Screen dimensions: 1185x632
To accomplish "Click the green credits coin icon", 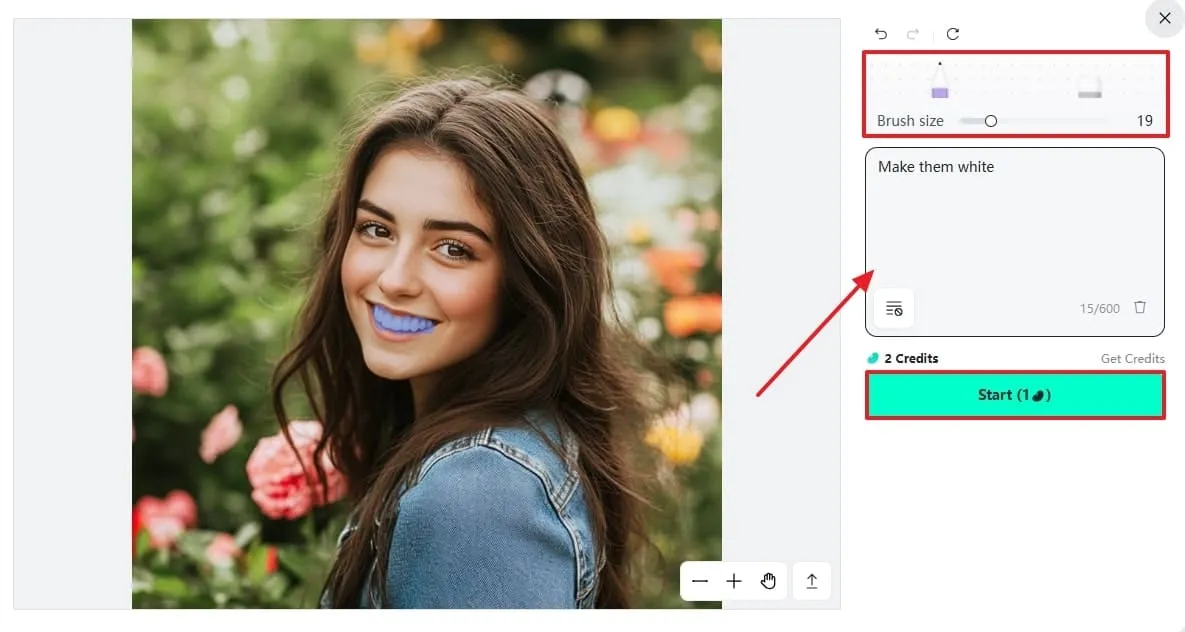I will [873, 358].
